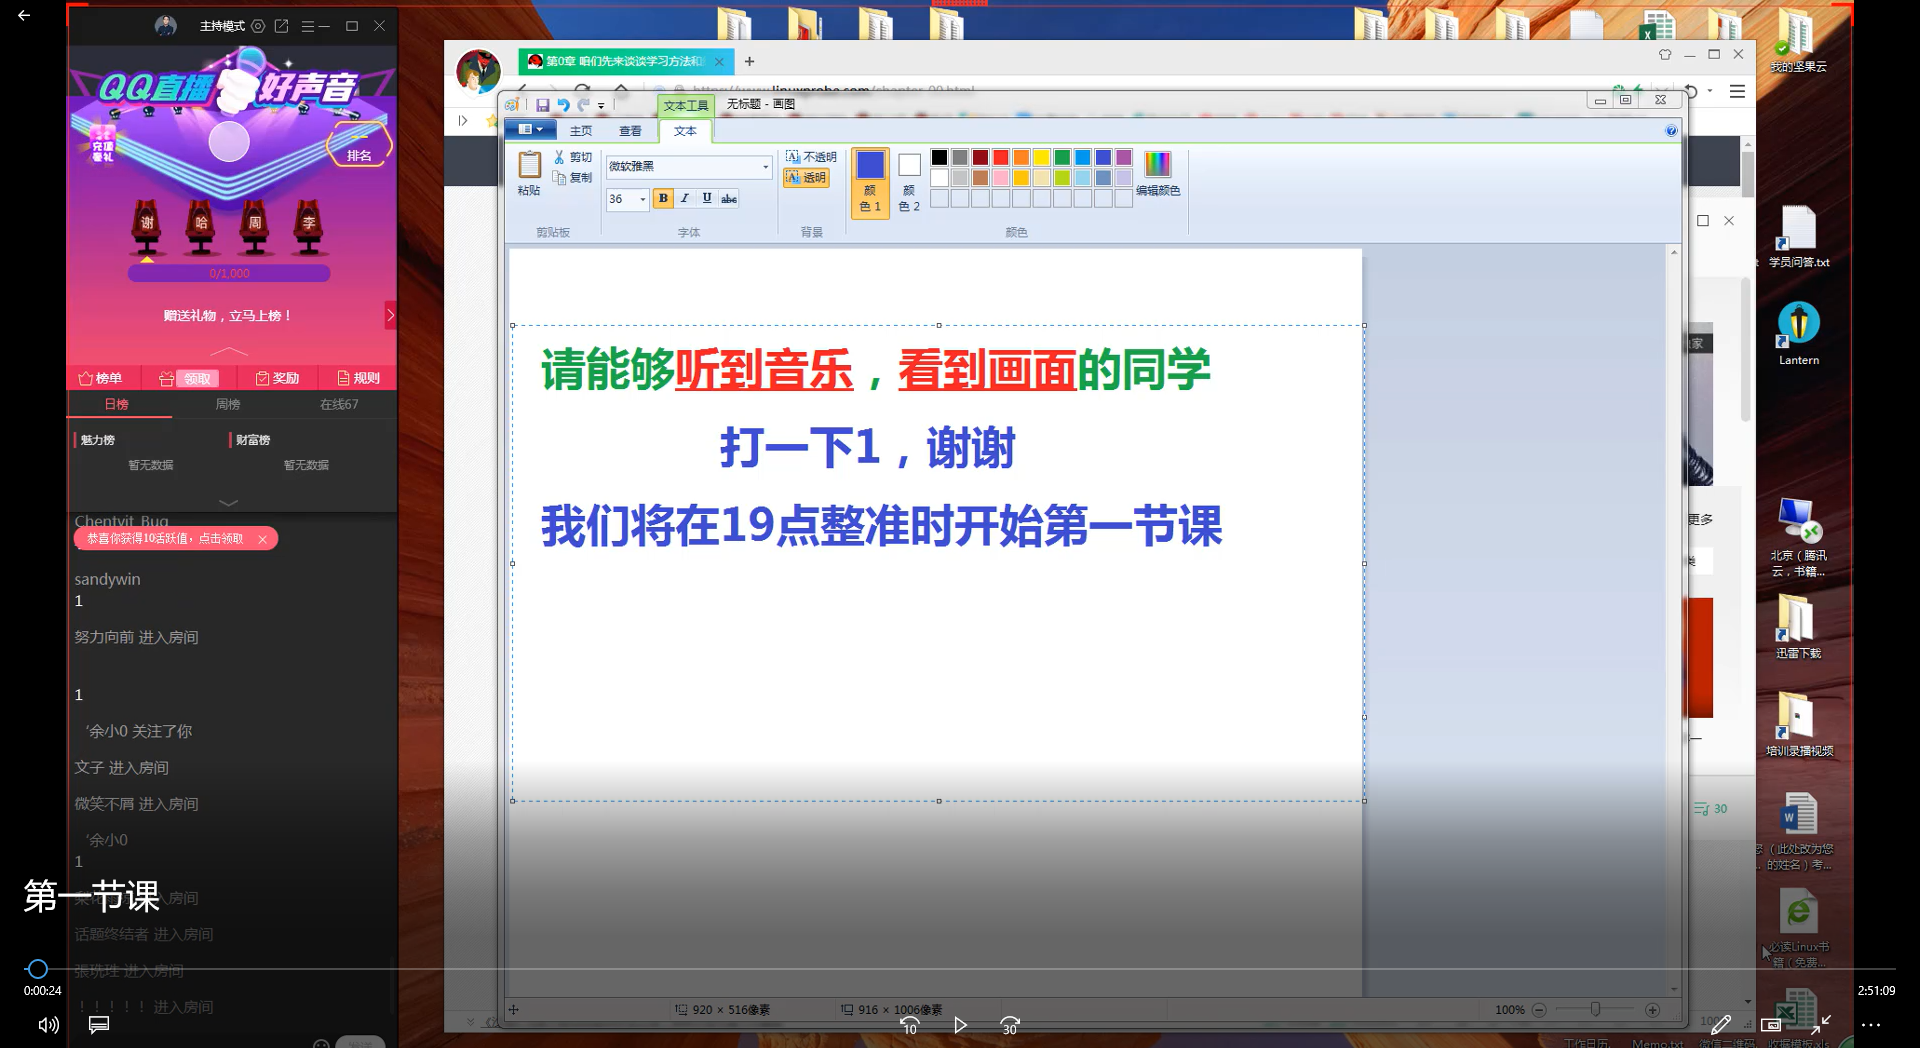The image size is (1920, 1048).
Task: Open the Paint file menu button
Action: pyautogui.click(x=530, y=129)
